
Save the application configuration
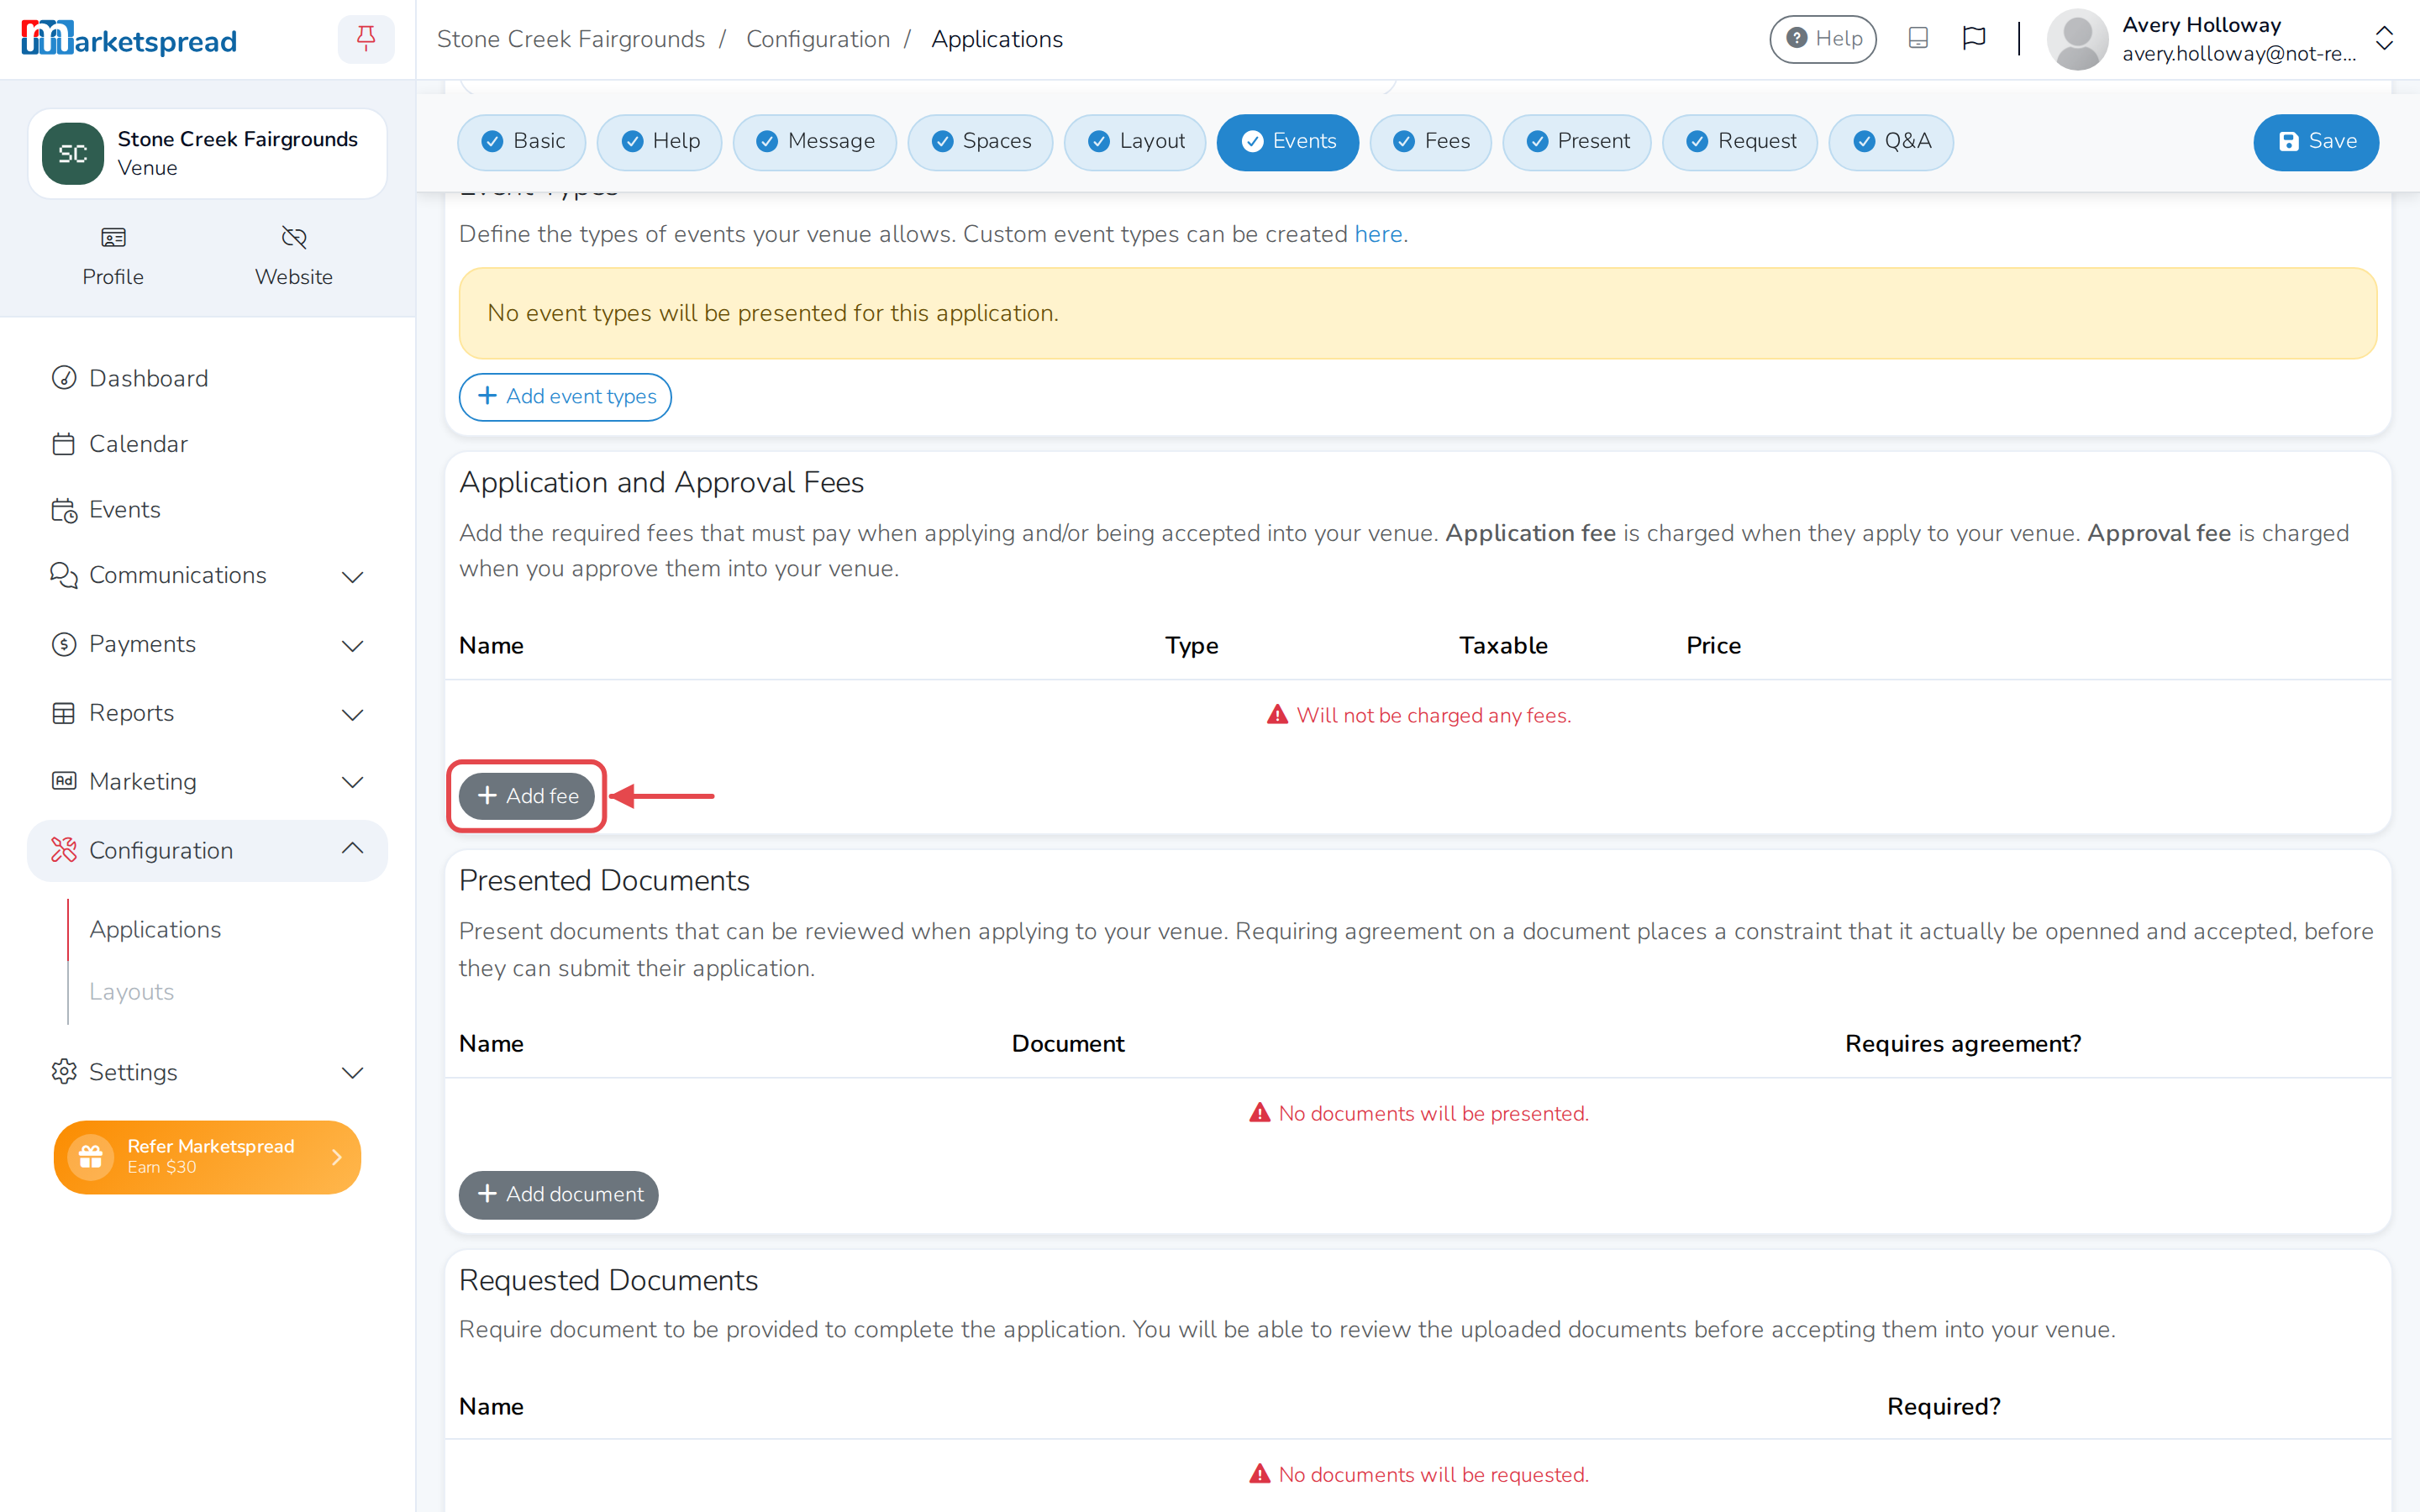pos(2316,142)
